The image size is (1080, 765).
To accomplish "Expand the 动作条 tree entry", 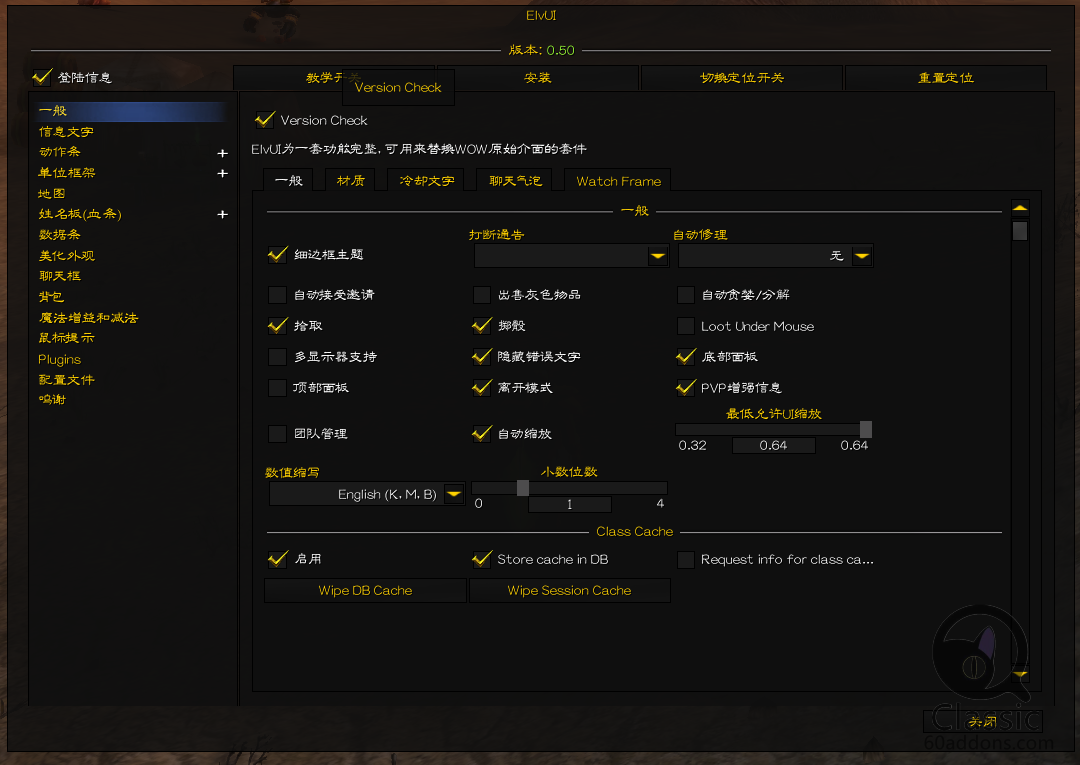I will pyautogui.click(x=222, y=153).
